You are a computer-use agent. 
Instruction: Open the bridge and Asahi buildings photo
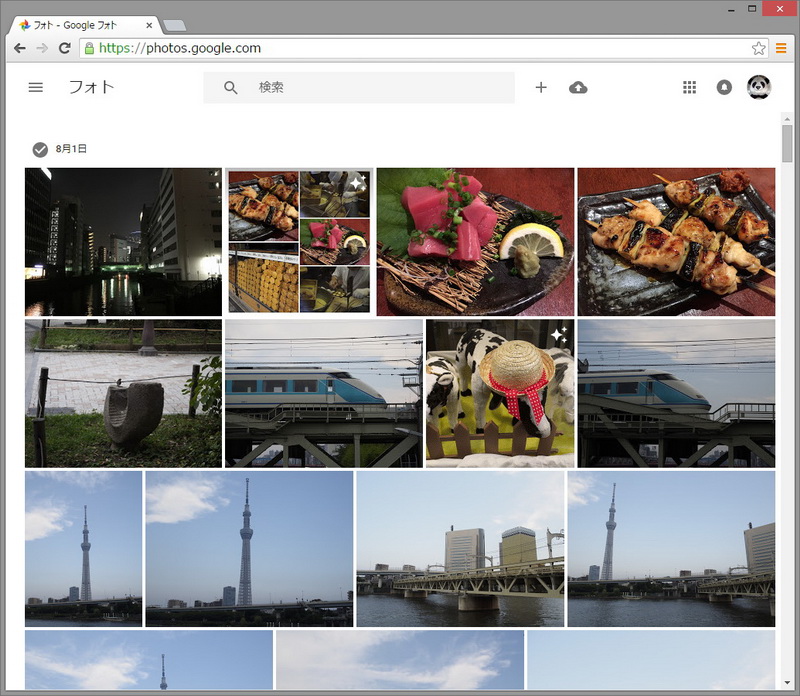[460, 549]
